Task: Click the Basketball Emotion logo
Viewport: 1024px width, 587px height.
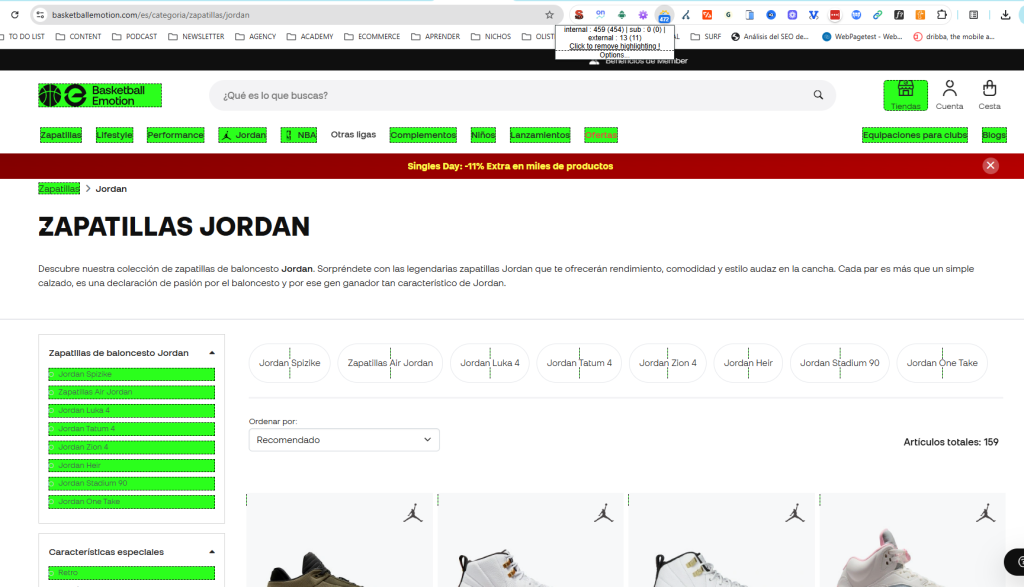Action: 100,95
